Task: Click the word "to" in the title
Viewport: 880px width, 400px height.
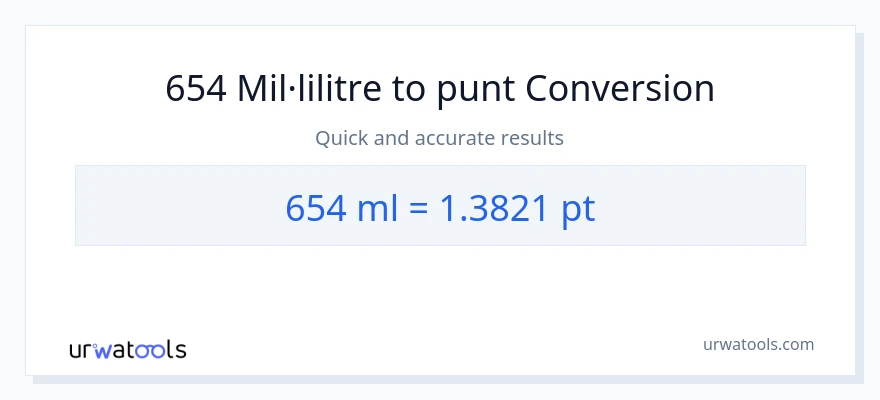Action: 408,89
